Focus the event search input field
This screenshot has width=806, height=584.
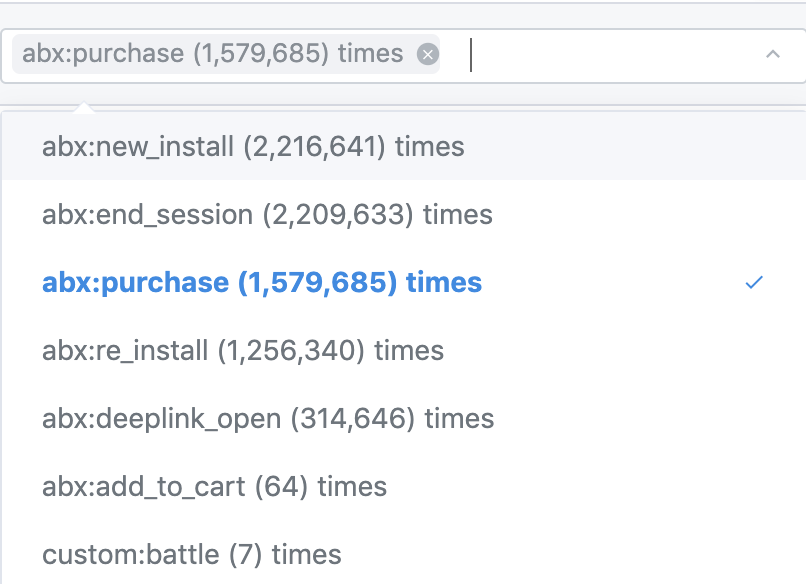(x=600, y=55)
